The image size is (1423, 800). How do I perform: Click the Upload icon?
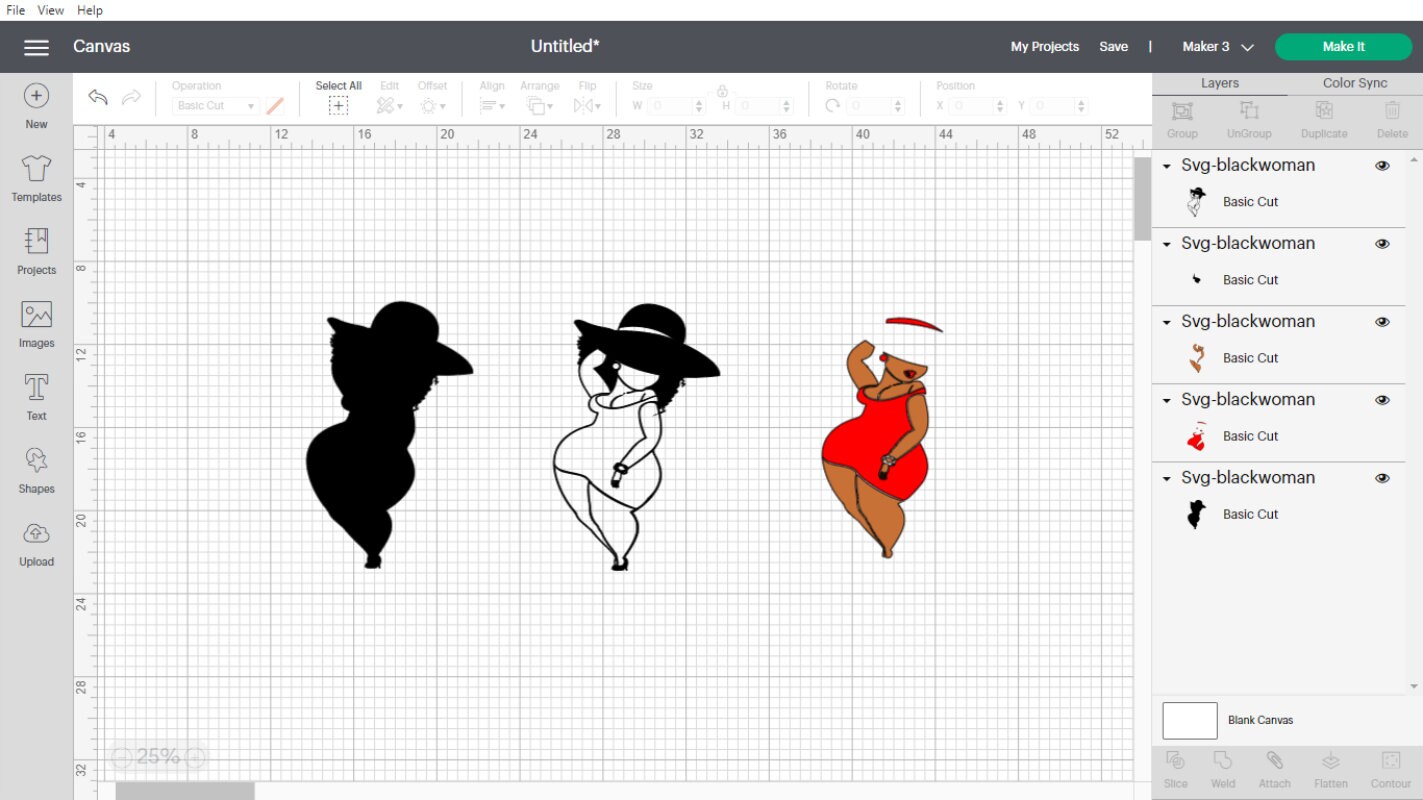coord(36,541)
